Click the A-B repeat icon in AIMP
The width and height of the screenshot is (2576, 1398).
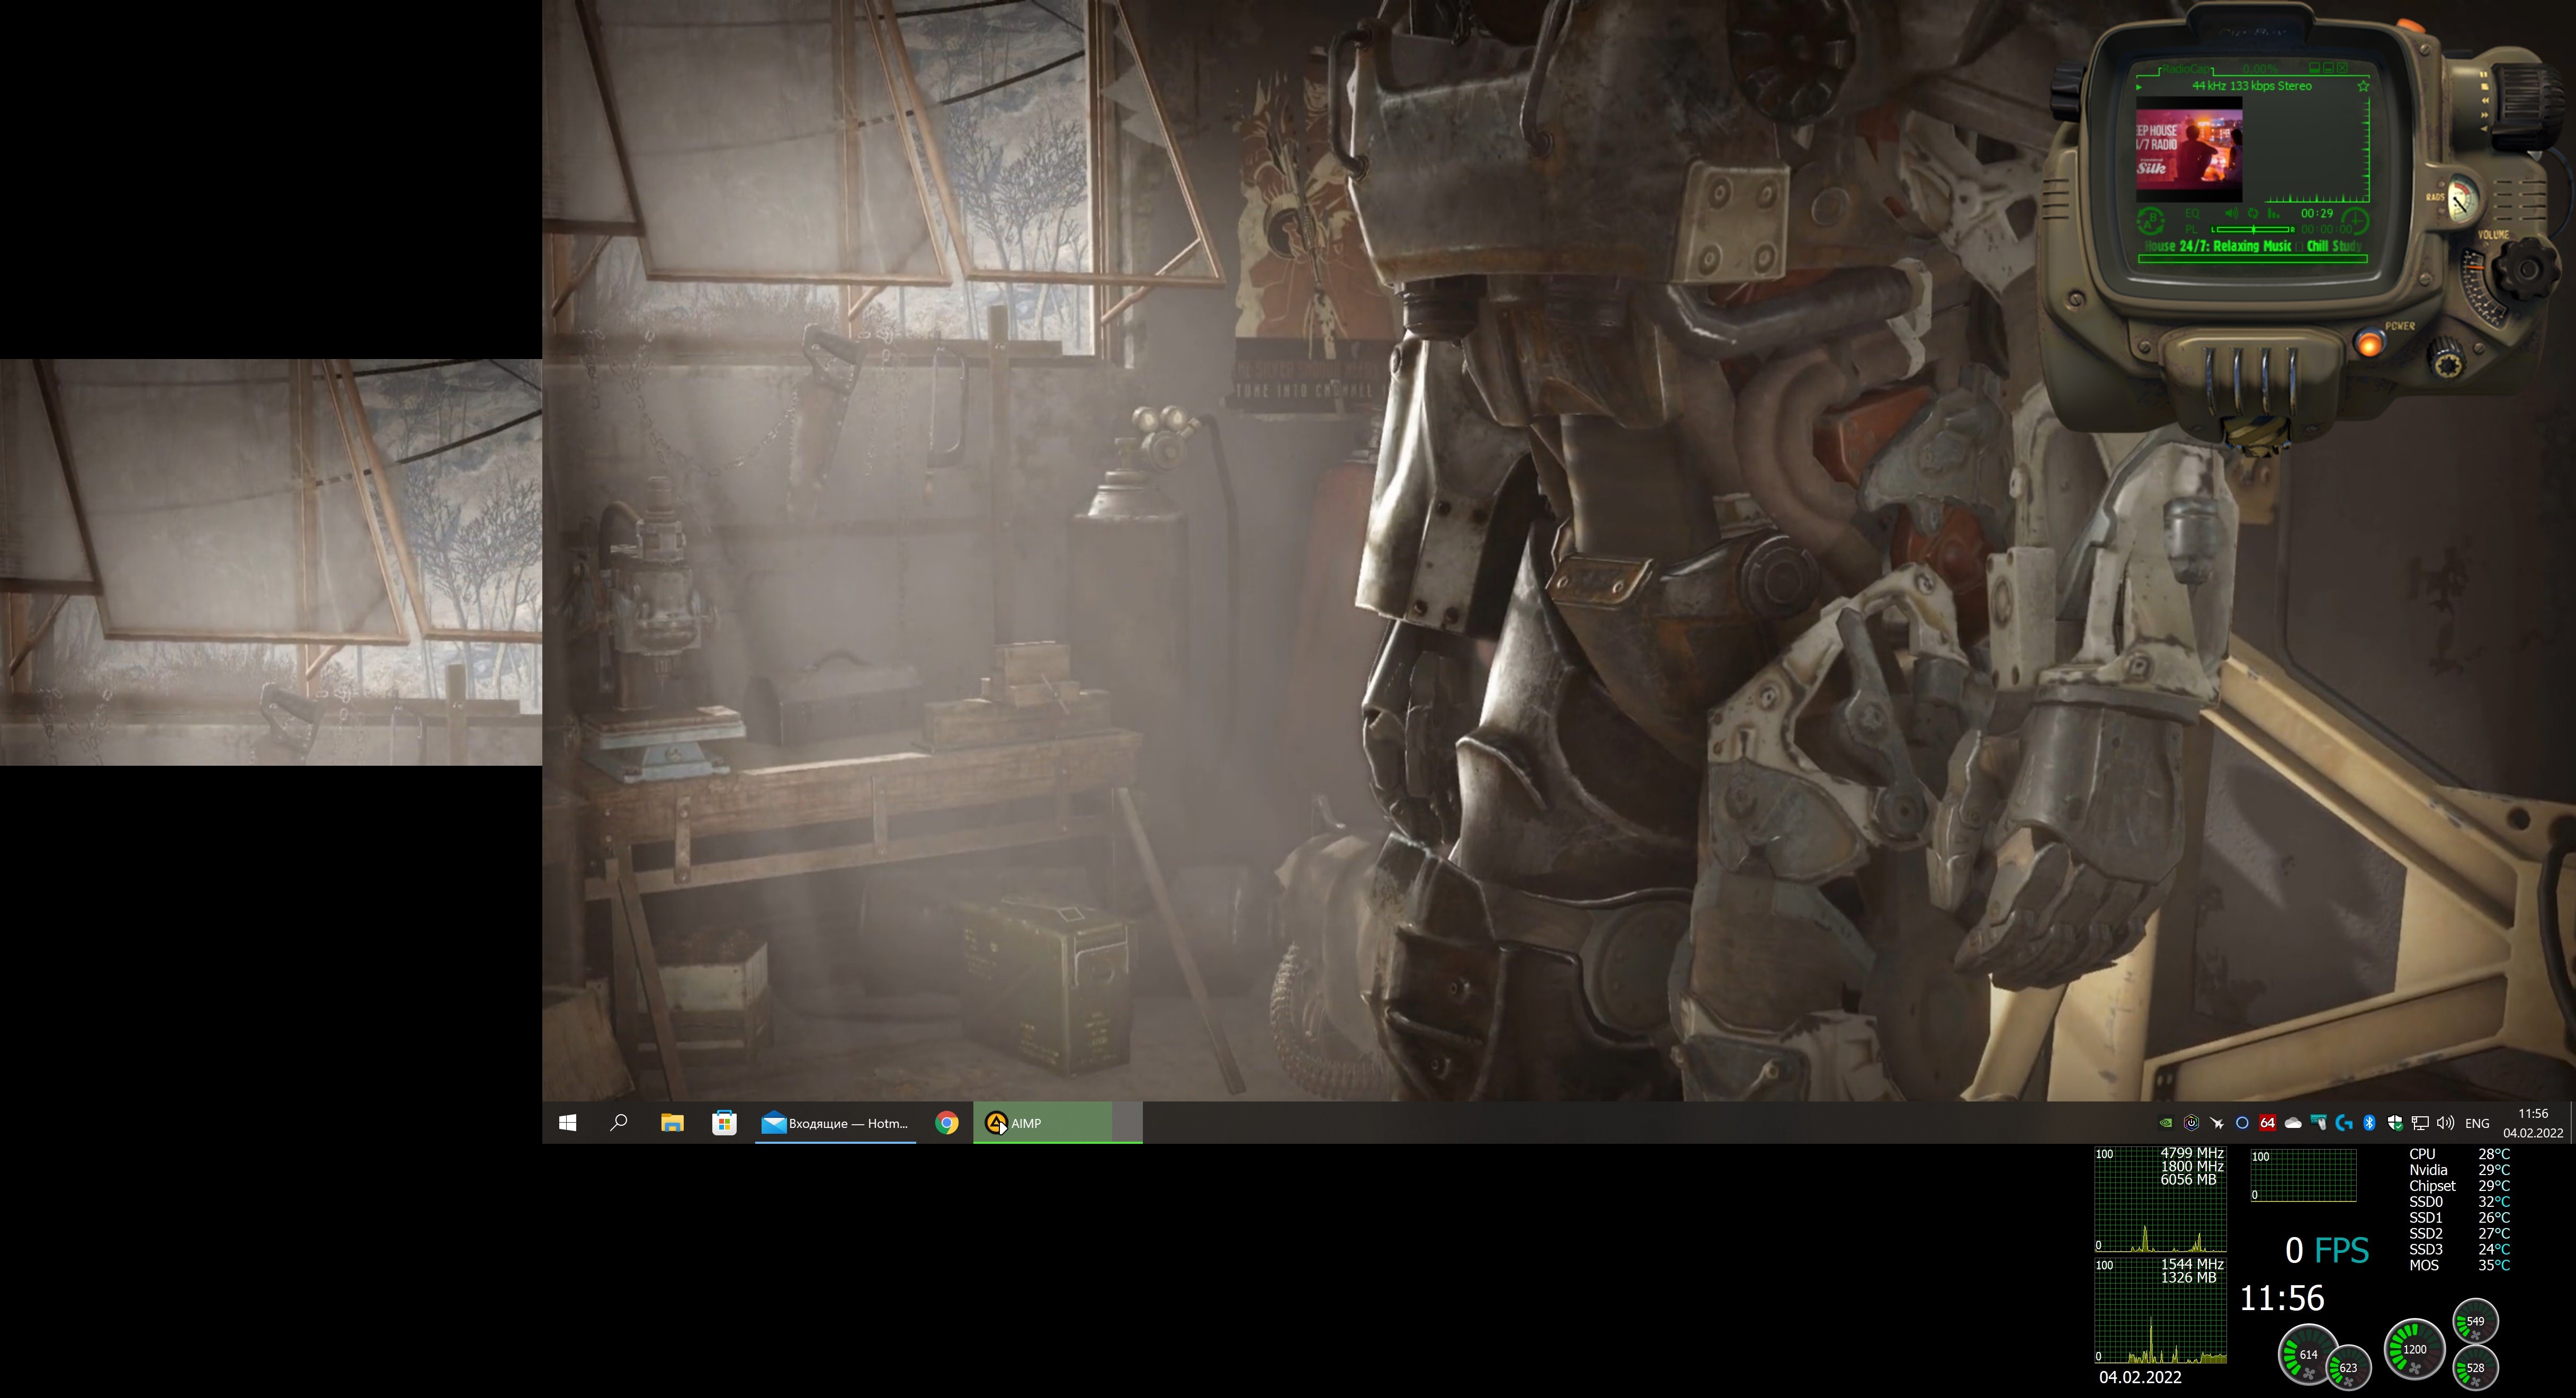[x=2151, y=221]
